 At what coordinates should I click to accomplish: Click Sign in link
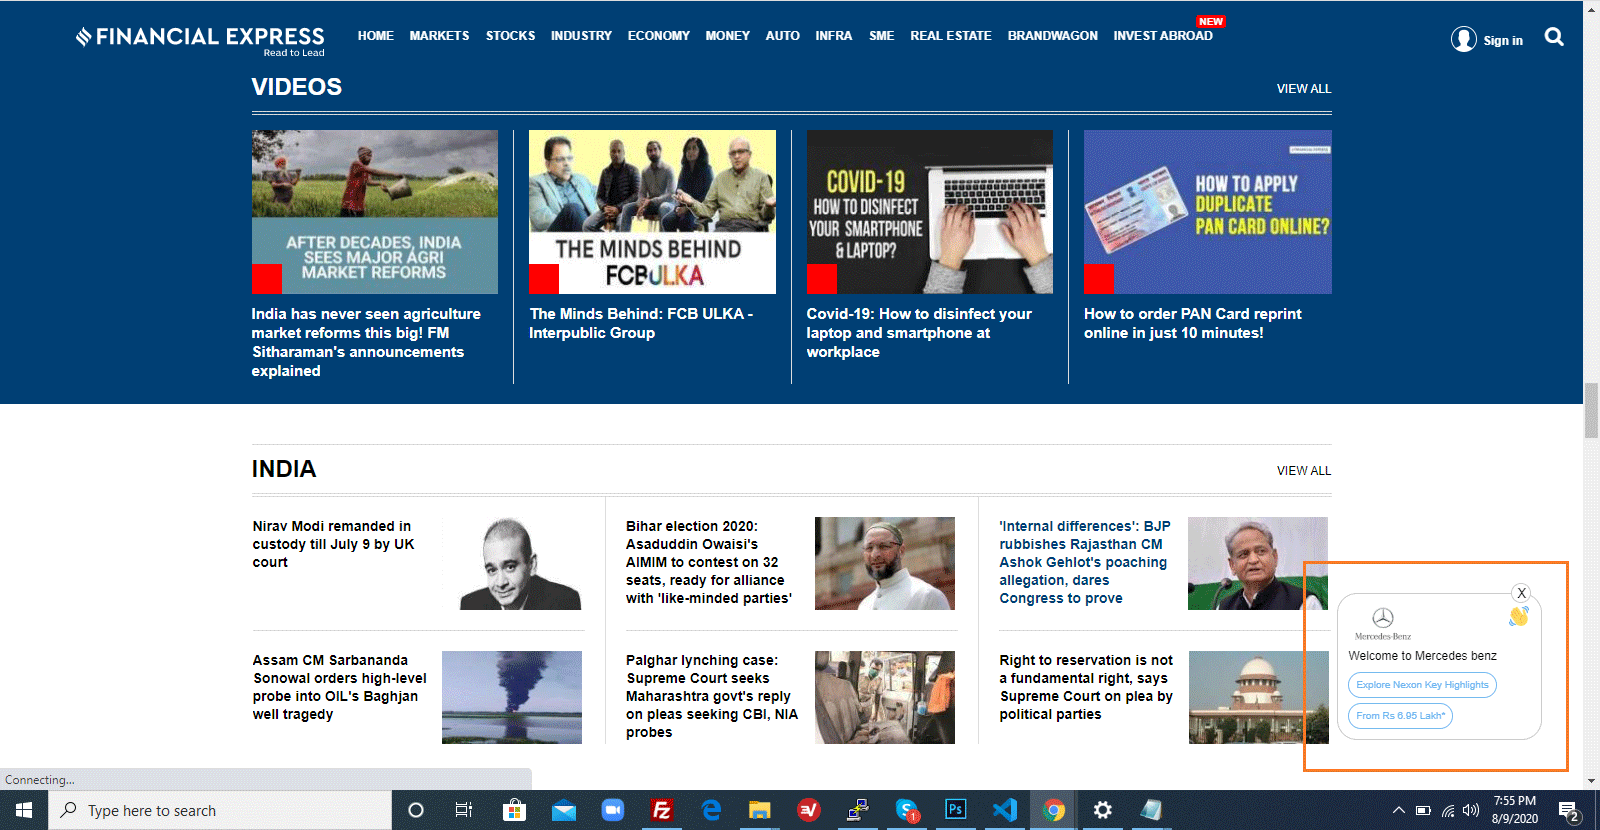[1503, 41]
